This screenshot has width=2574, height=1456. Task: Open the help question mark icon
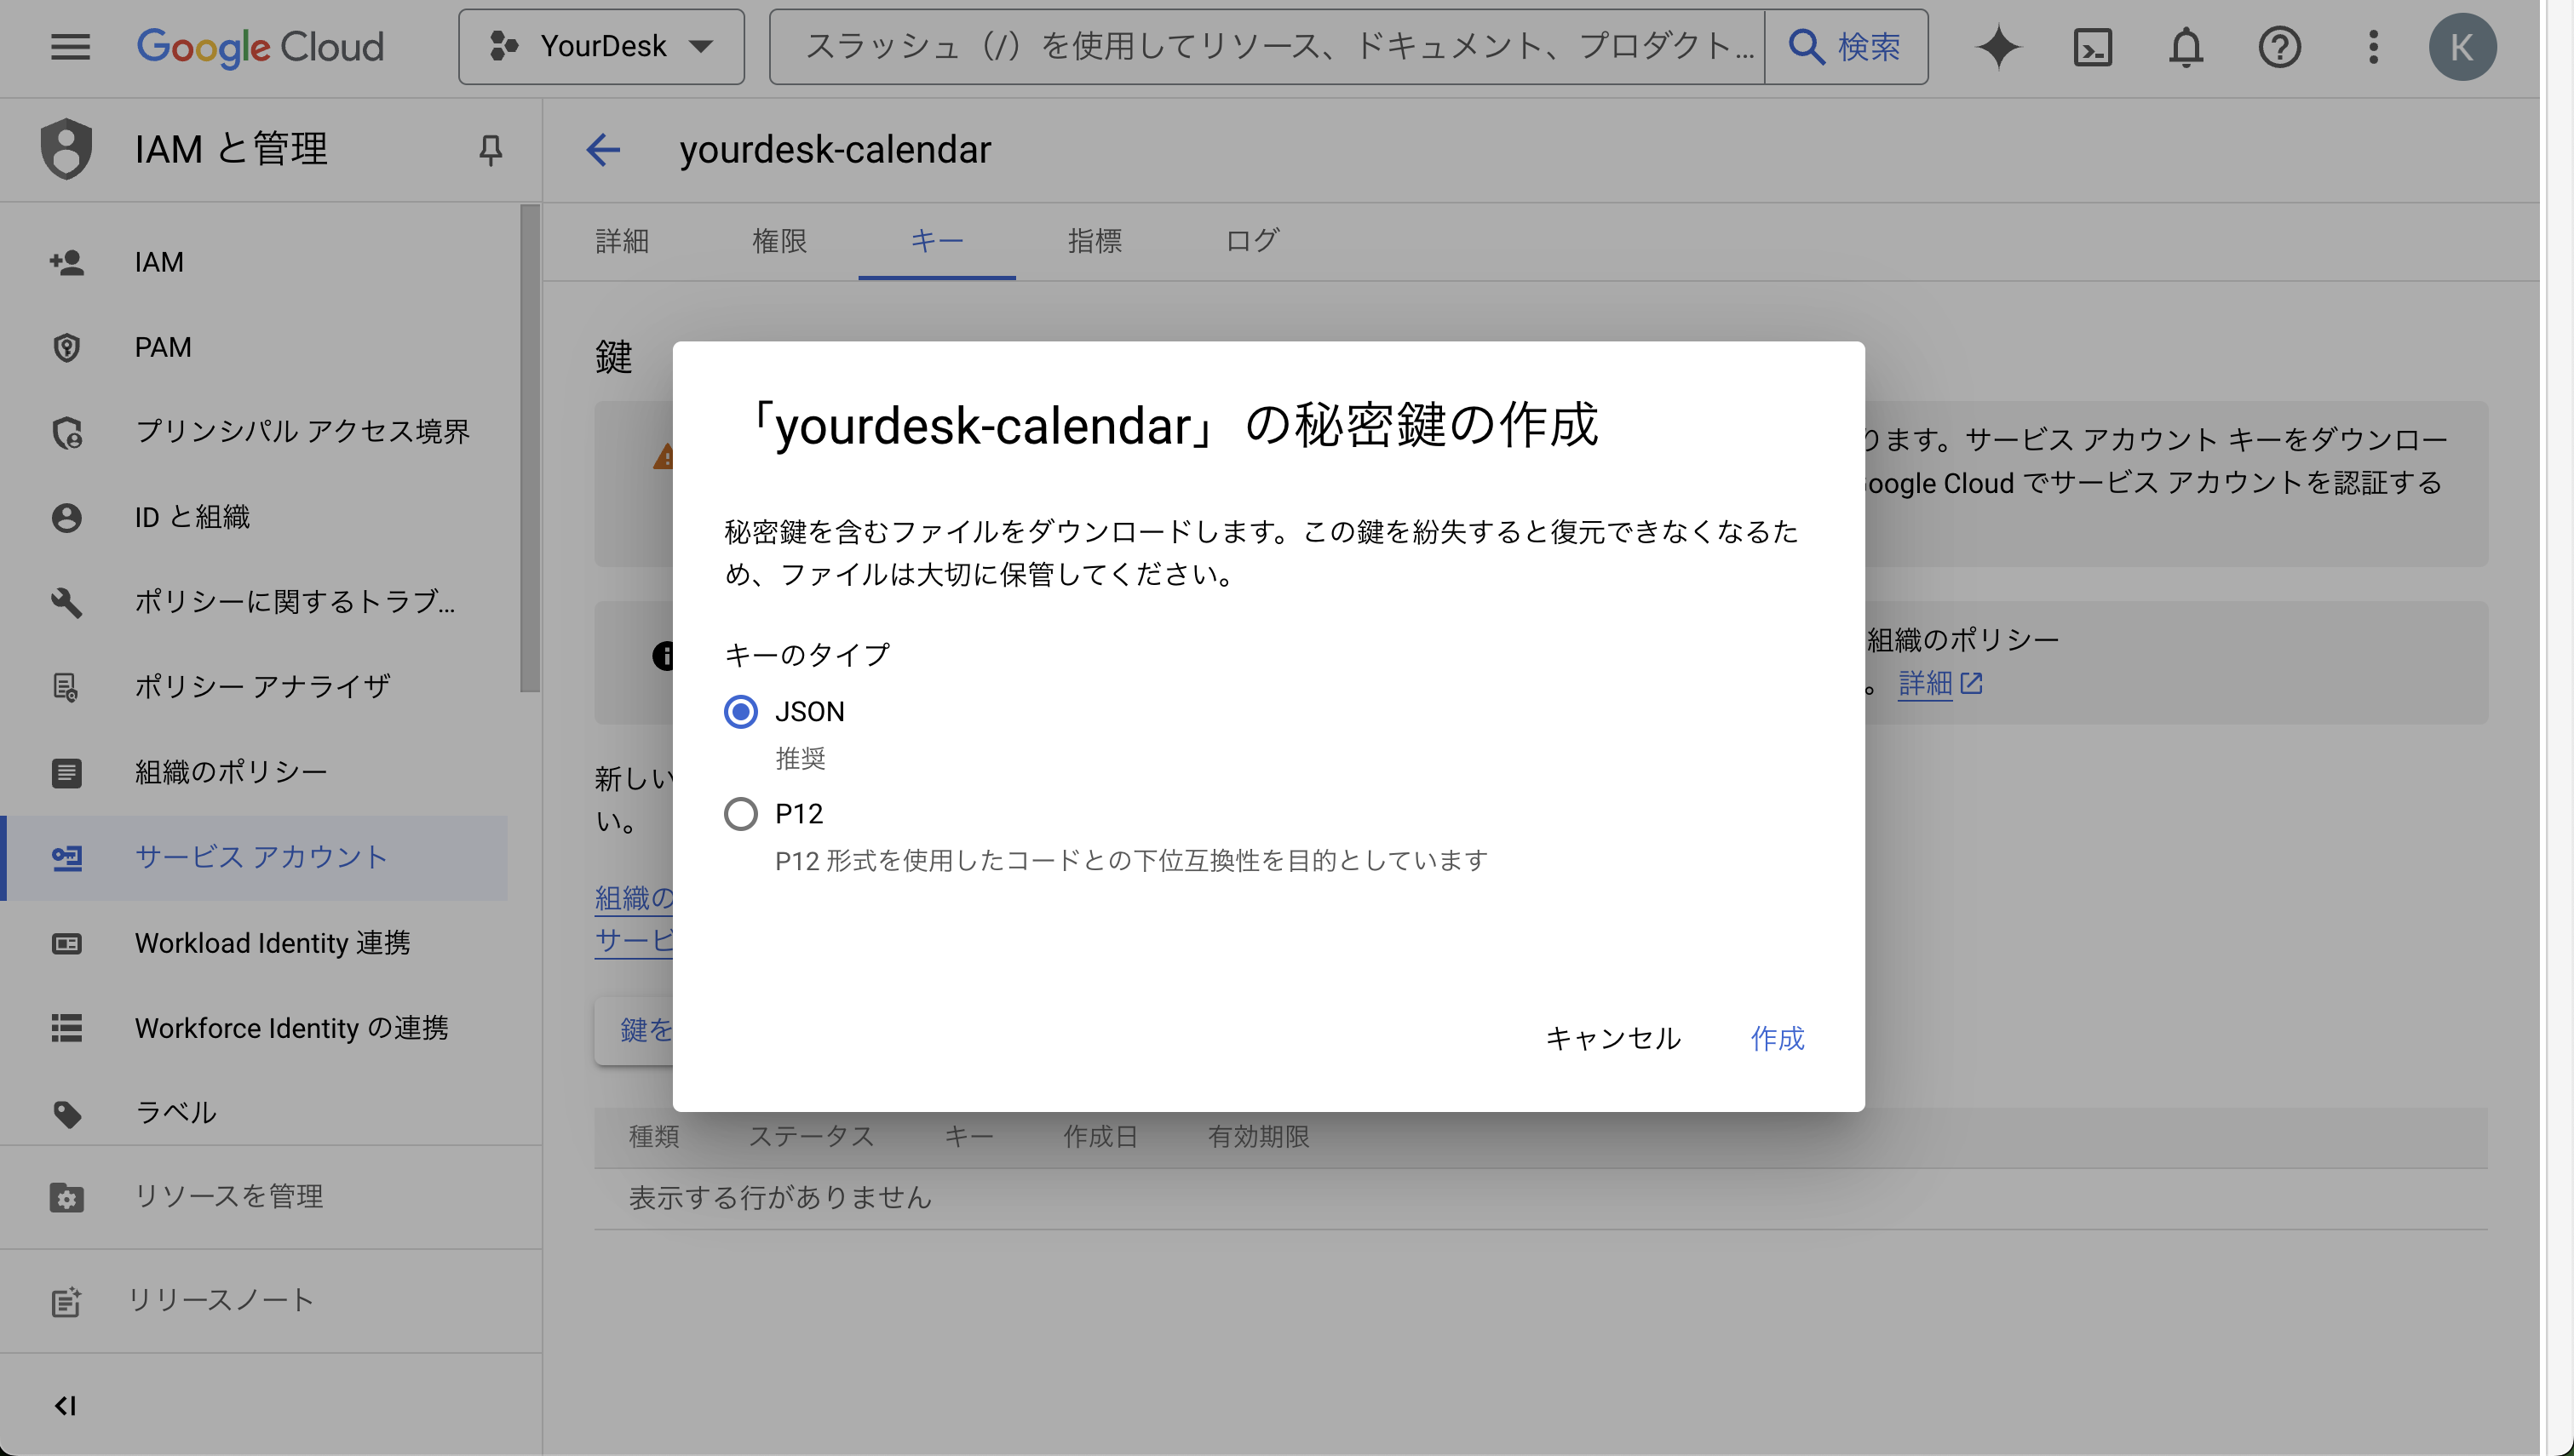click(2279, 47)
